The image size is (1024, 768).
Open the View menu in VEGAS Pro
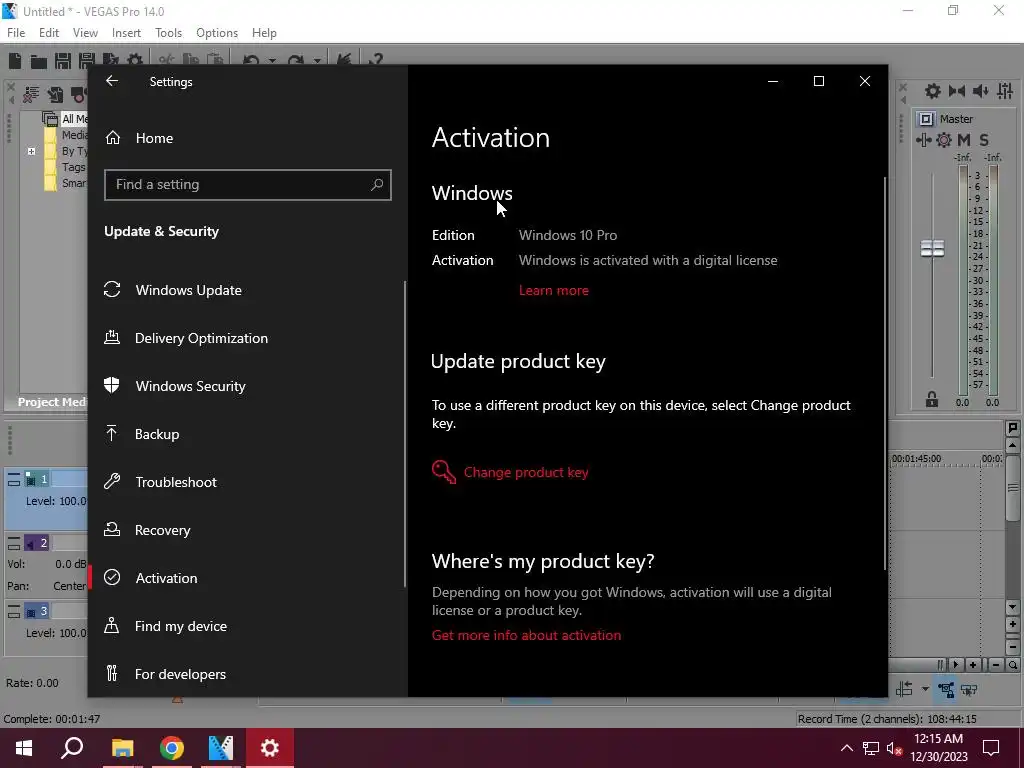point(85,33)
